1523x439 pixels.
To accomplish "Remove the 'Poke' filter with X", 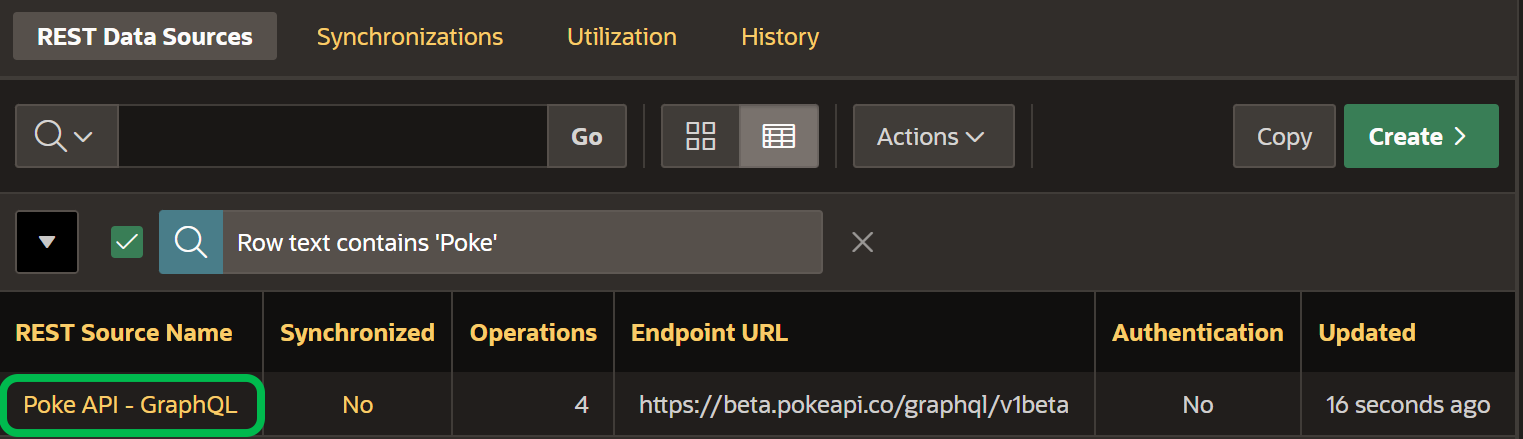I will click(x=862, y=242).
